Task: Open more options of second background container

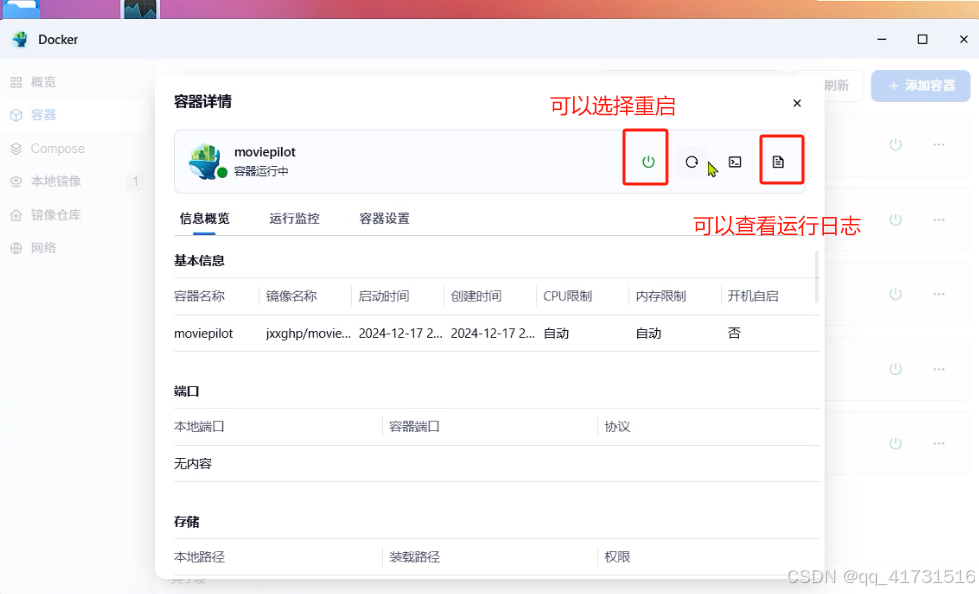Action: tap(938, 219)
